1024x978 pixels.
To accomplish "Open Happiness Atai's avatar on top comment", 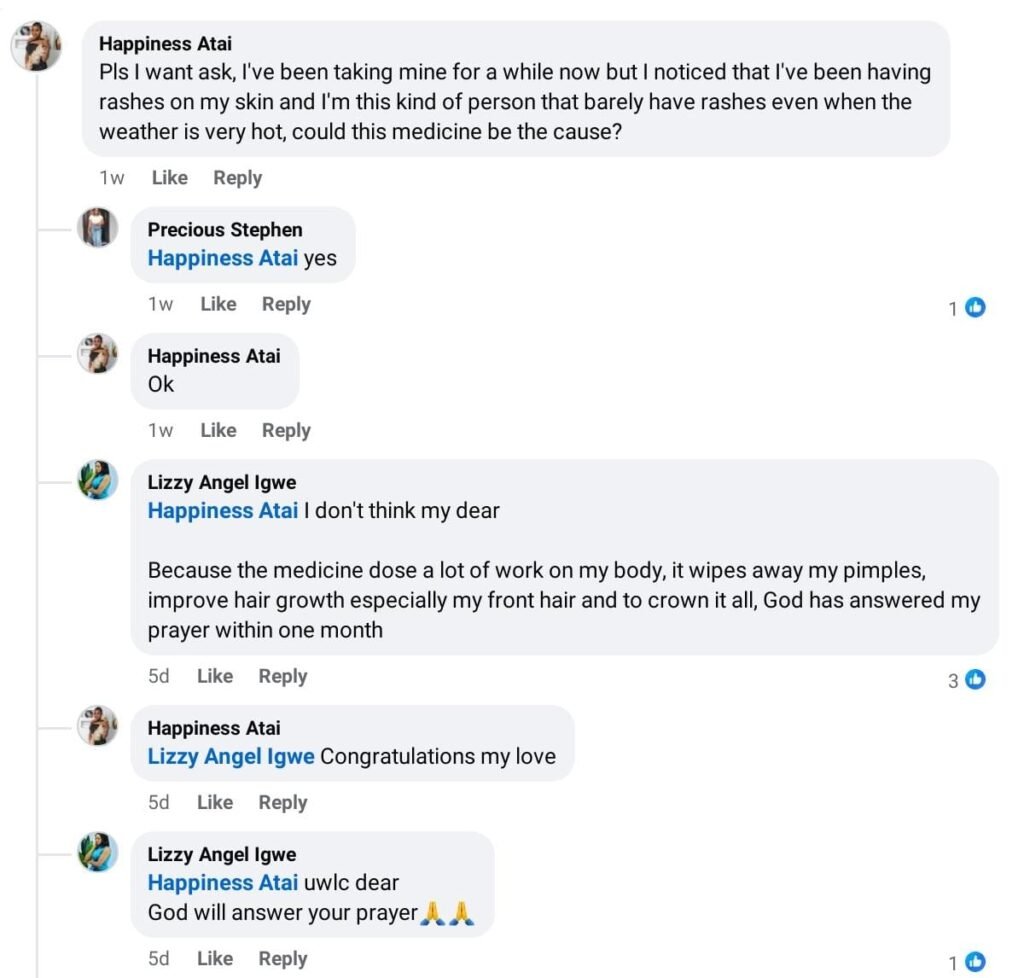I will click(37, 46).
